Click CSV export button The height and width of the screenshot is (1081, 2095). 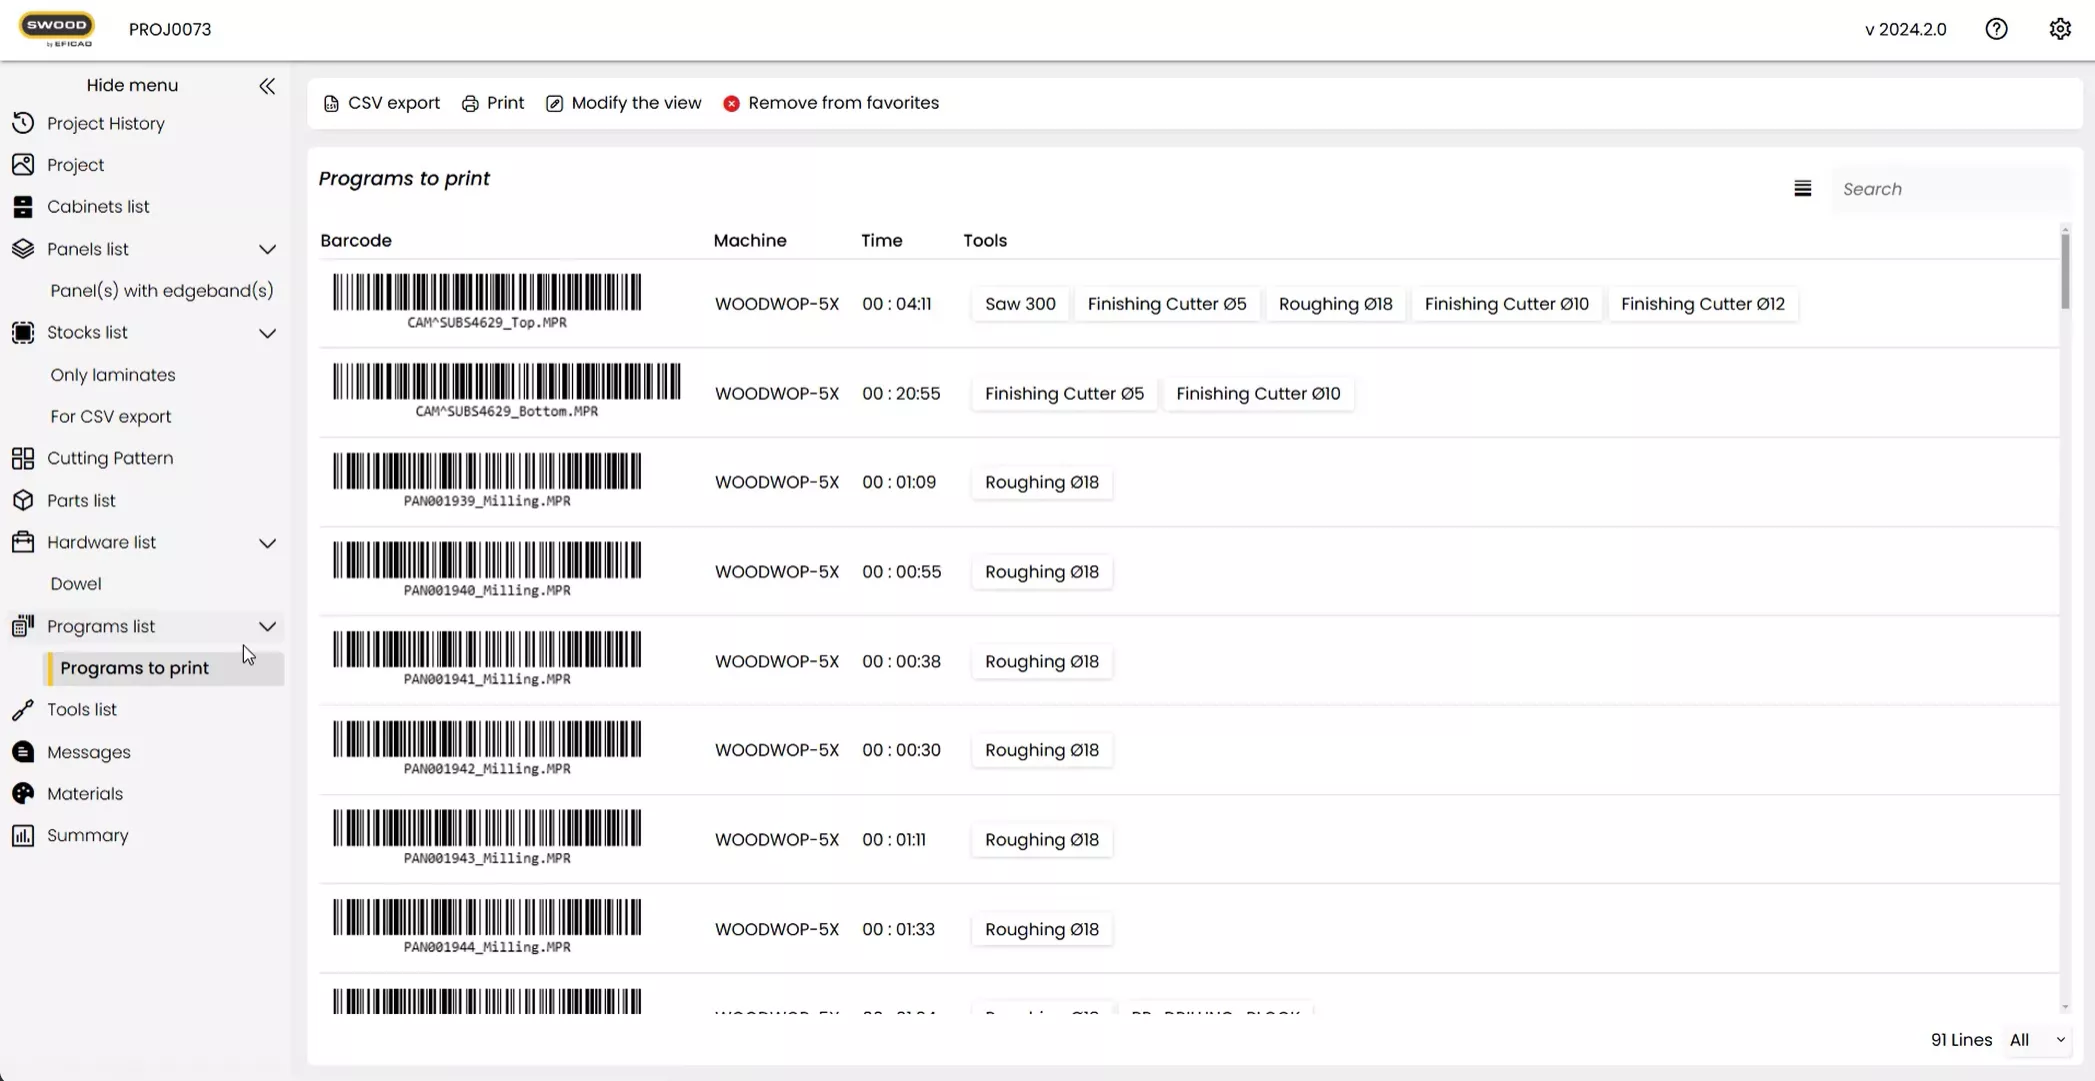[x=381, y=103]
